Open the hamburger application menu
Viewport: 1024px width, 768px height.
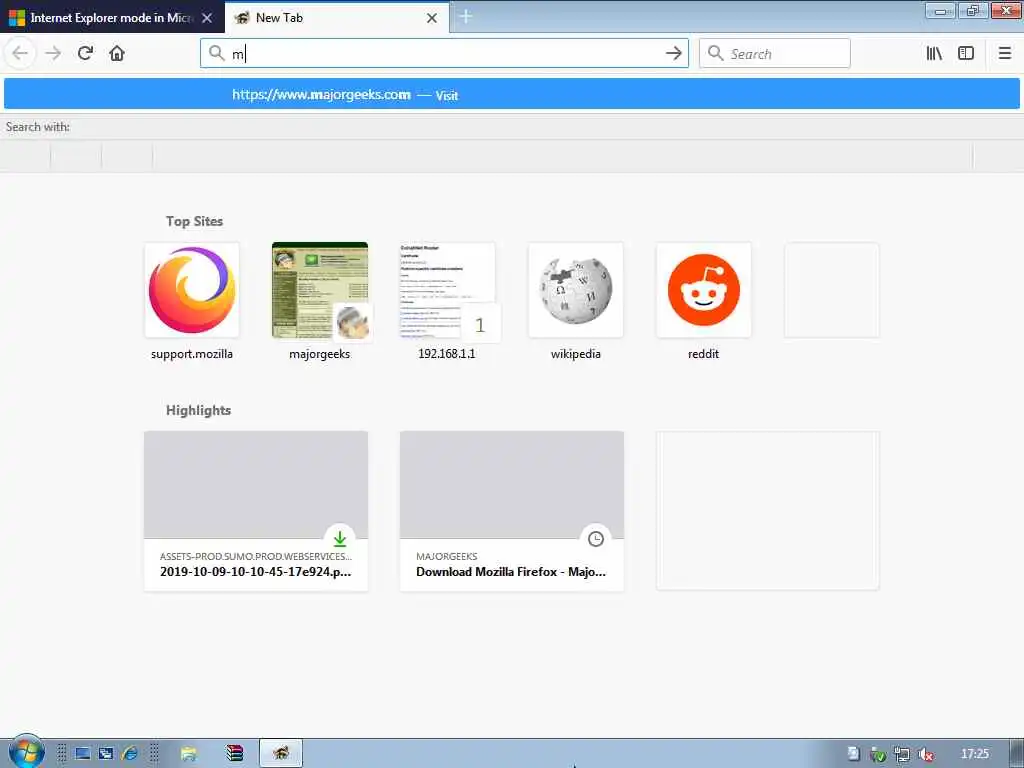tap(1004, 53)
